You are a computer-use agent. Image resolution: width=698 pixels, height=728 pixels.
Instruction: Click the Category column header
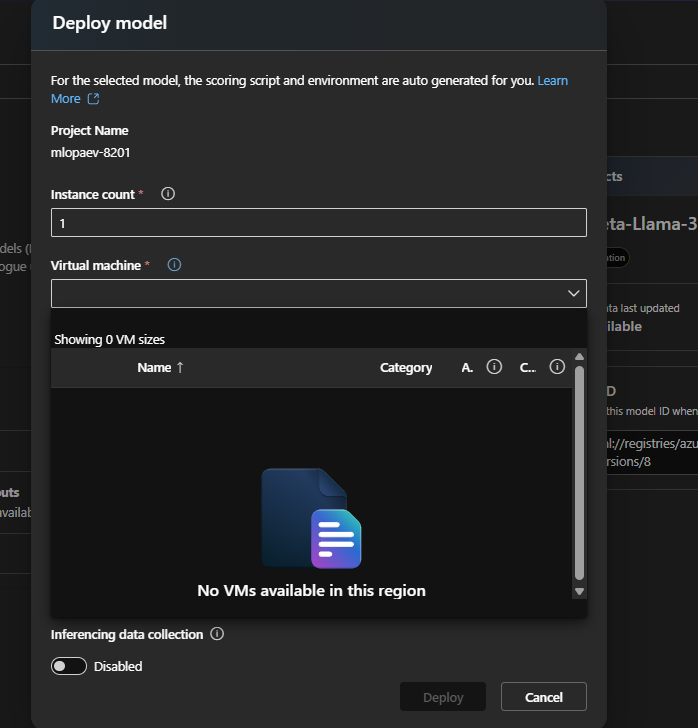coord(406,368)
